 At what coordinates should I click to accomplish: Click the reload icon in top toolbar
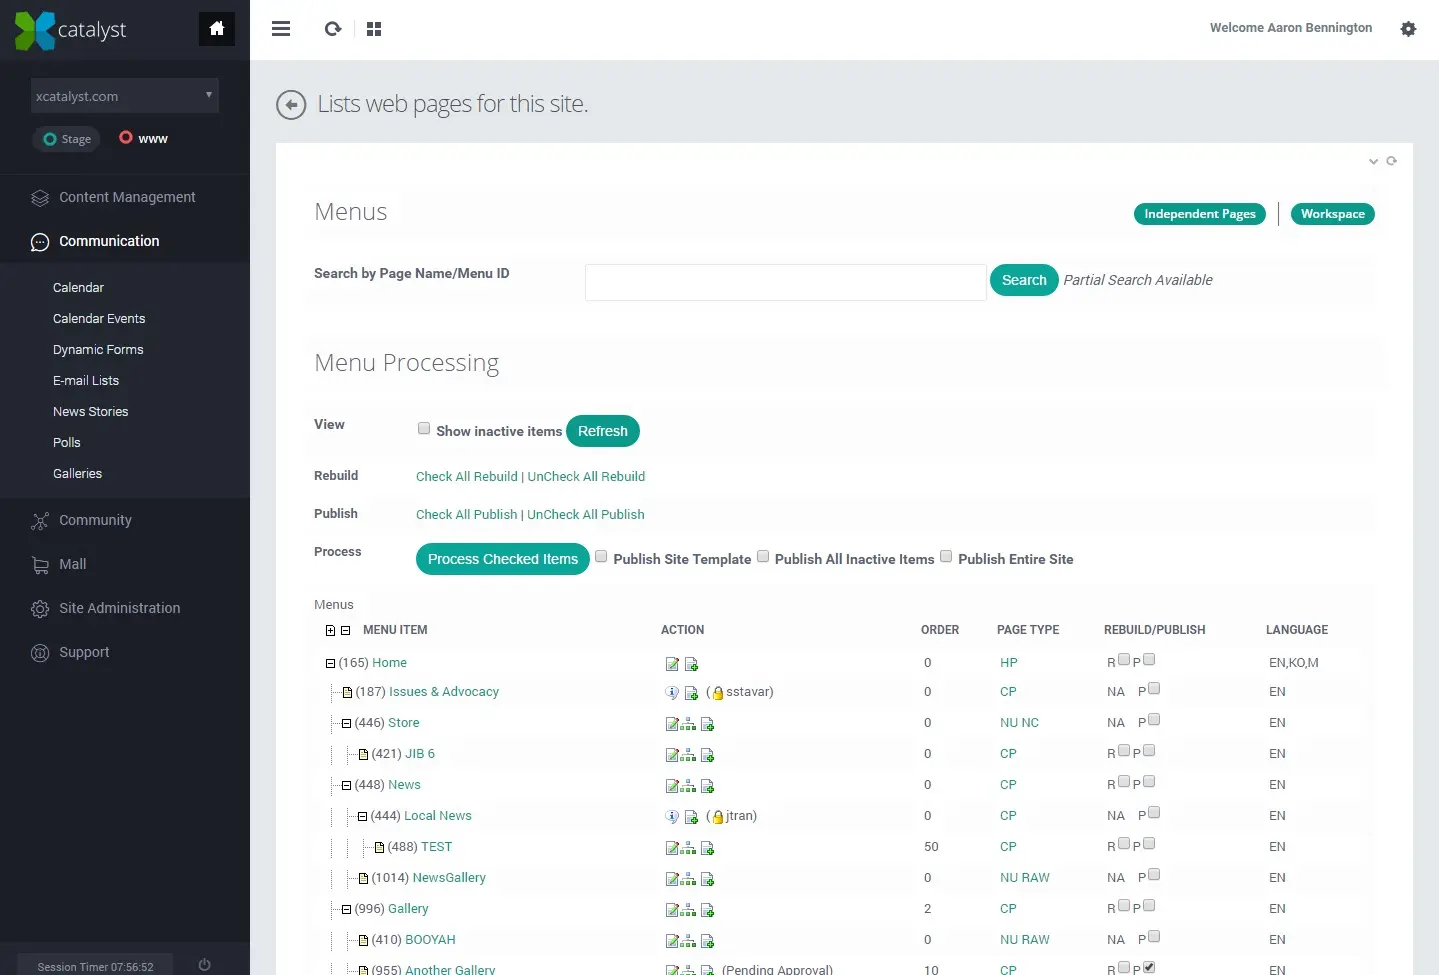pyautogui.click(x=333, y=29)
